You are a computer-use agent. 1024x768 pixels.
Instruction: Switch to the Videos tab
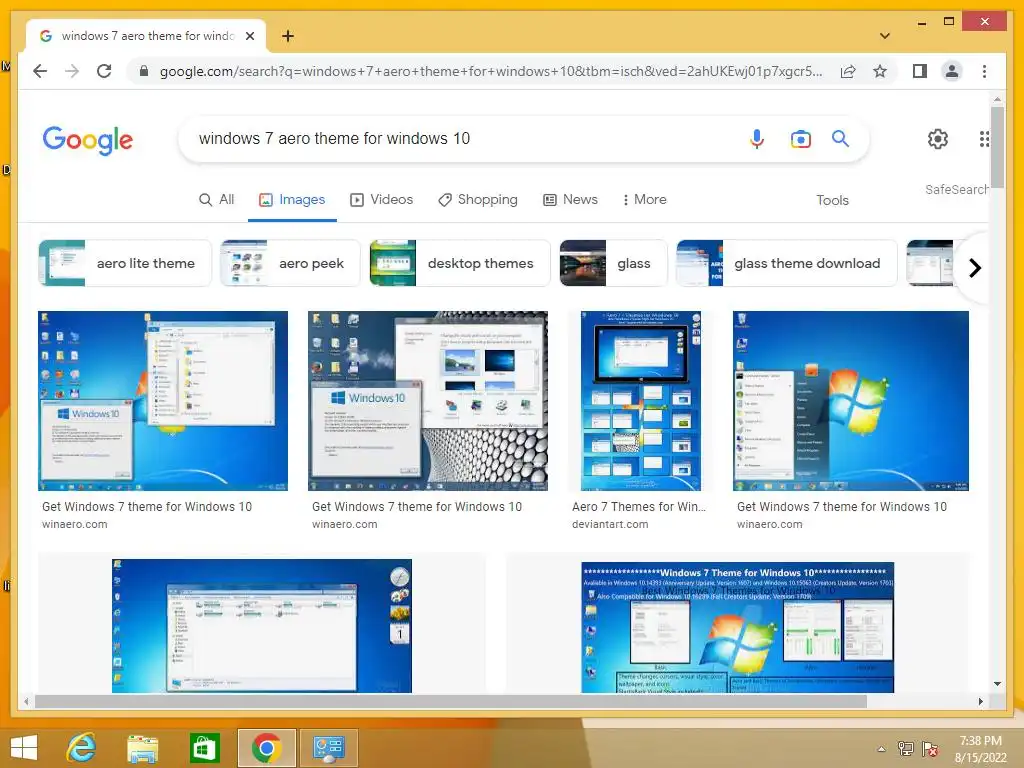pyautogui.click(x=381, y=200)
